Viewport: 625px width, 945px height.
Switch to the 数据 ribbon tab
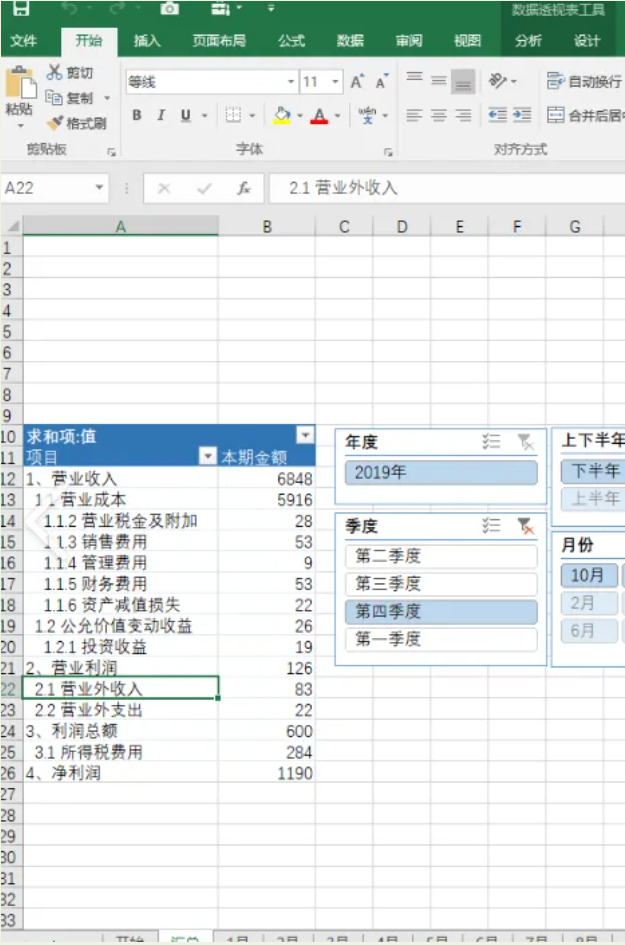(x=350, y=40)
